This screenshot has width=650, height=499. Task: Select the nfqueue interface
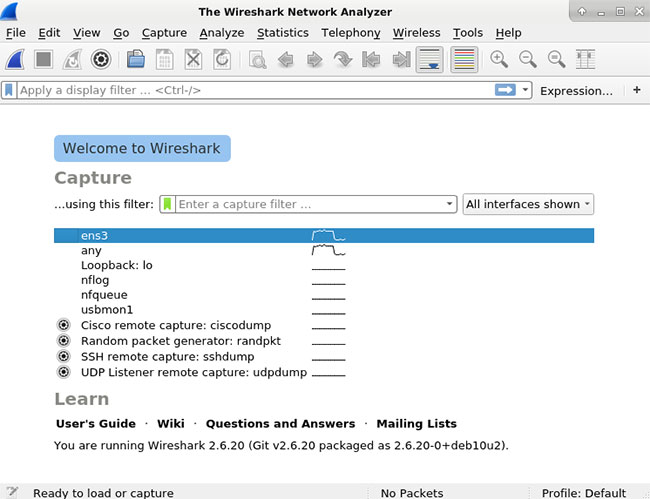324,295
